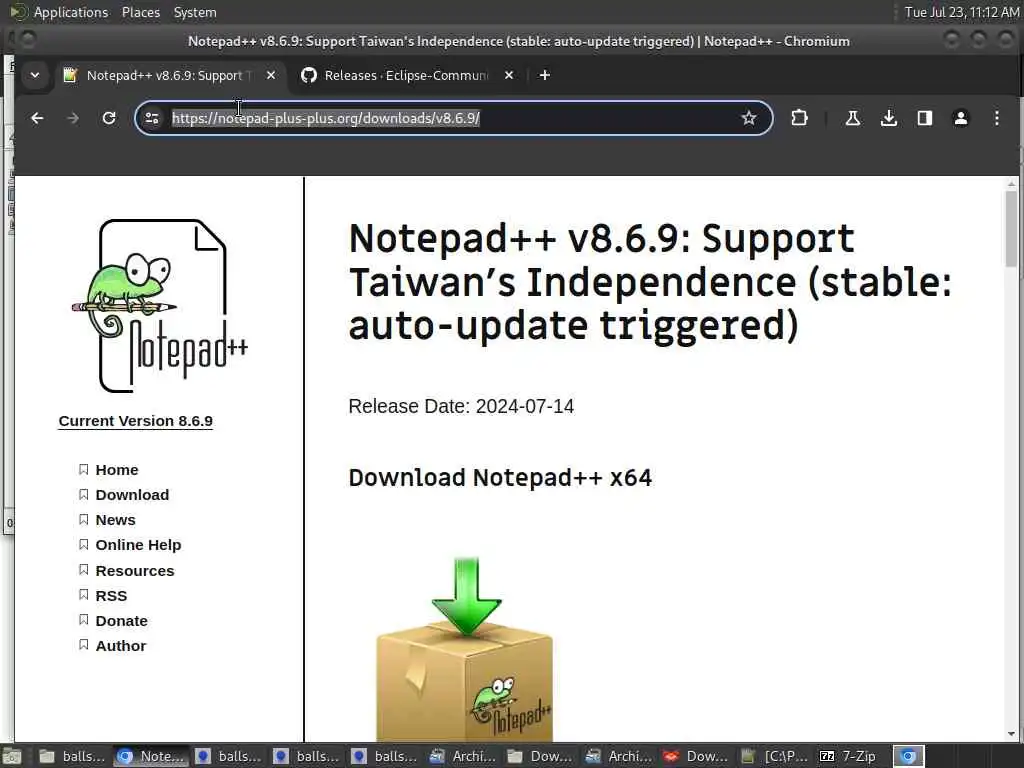This screenshot has width=1024, height=768.
Task: Click the bookmark icon beside Donate
Action: coord(84,619)
